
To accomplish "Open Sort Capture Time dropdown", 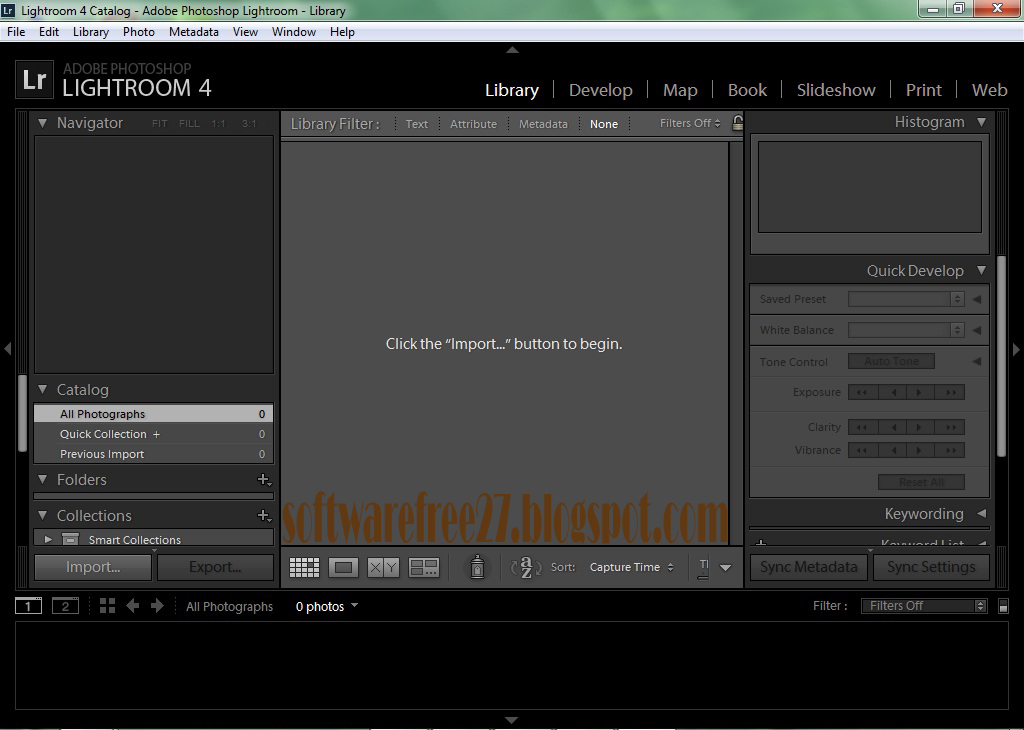I will click(x=632, y=567).
